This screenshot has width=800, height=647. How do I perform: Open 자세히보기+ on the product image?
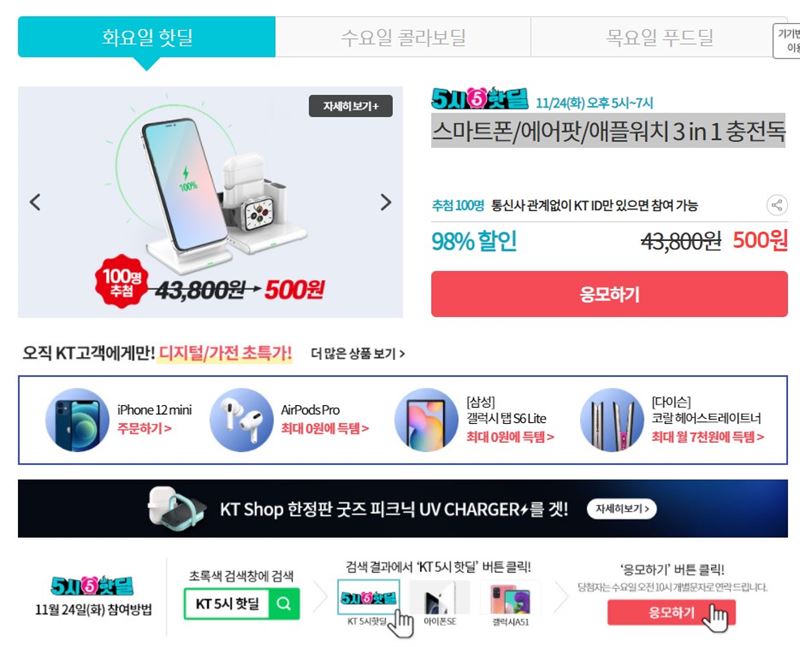[351, 106]
